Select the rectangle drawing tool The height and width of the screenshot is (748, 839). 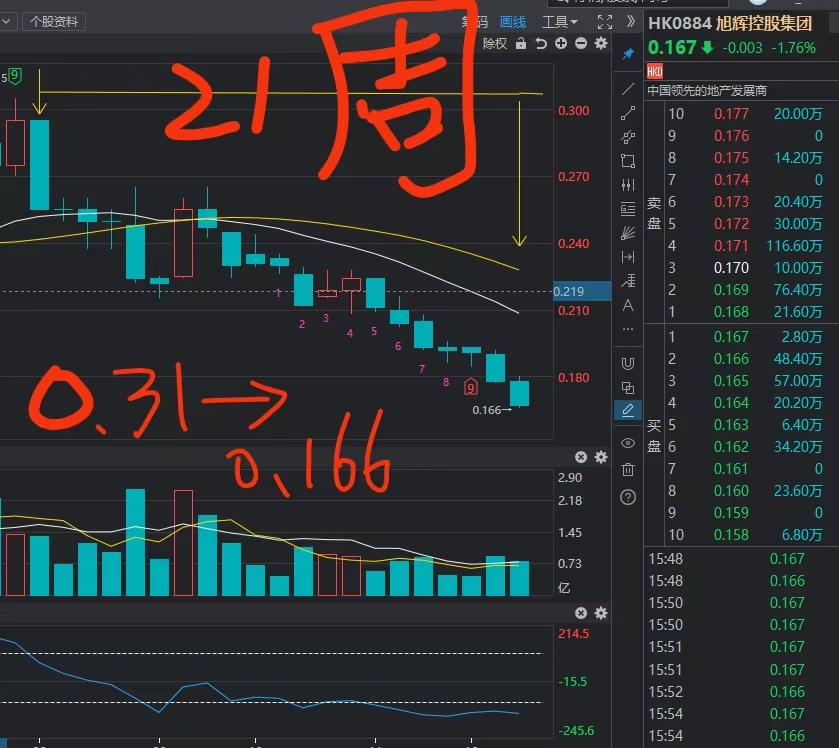pyautogui.click(x=628, y=161)
